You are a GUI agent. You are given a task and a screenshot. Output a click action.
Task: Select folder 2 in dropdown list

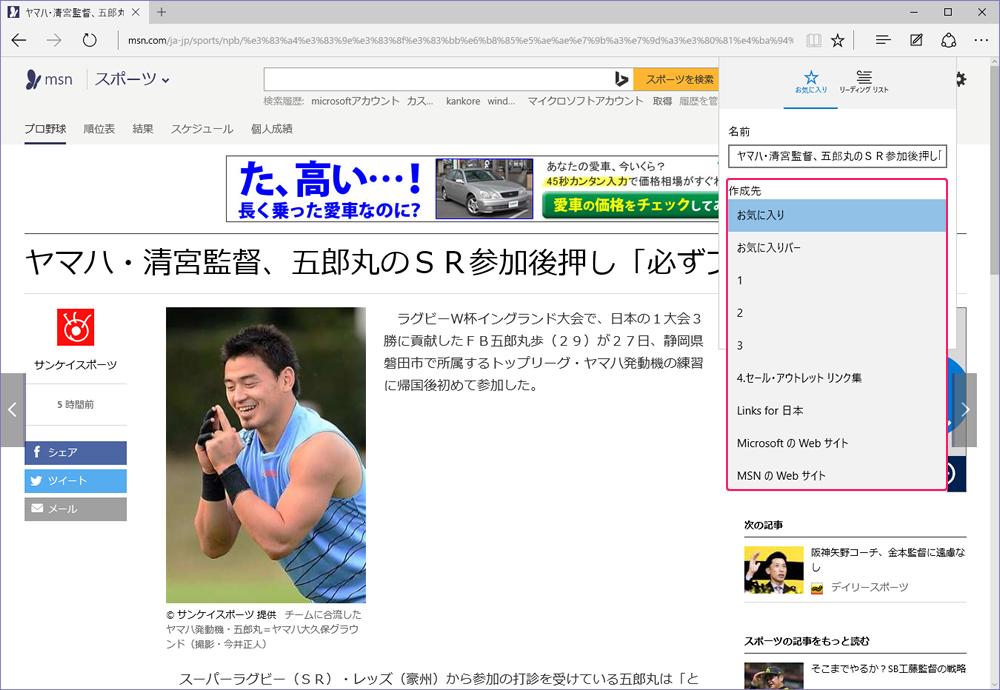click(837, 313)
